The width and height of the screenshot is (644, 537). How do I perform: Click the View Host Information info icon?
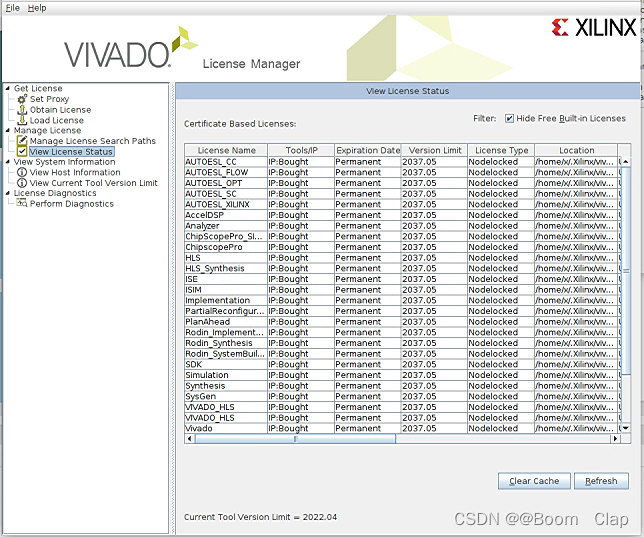click(x=22, y=172)
